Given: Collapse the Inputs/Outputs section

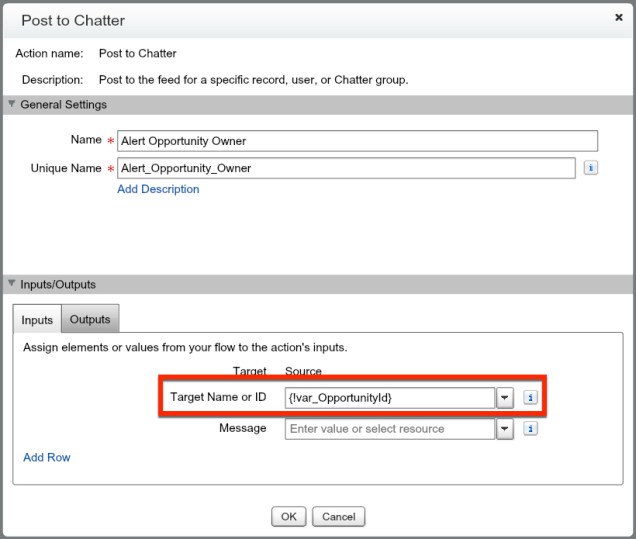Looking at the screenshot, I should click(11, 284).
